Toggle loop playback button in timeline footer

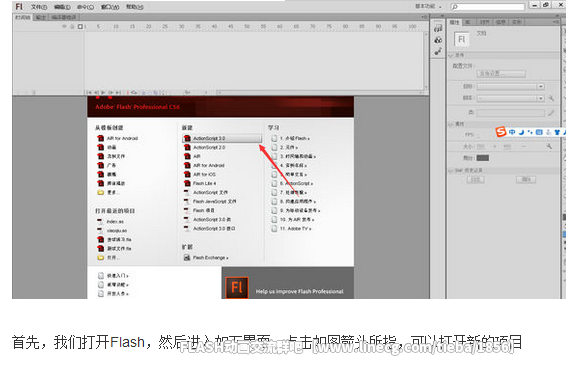tap(134, 93)
